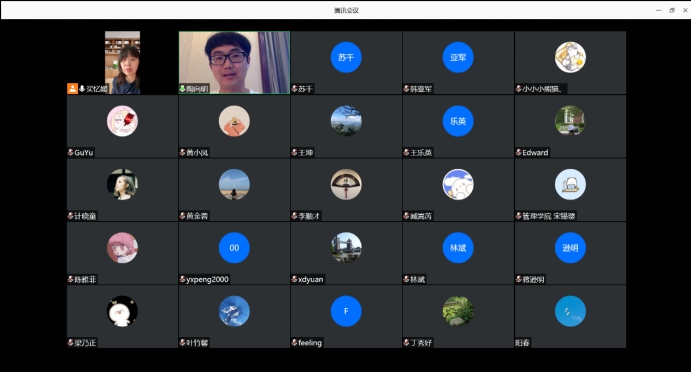Click the green active microphone icon on speaker's tile

tap(182, 89)
